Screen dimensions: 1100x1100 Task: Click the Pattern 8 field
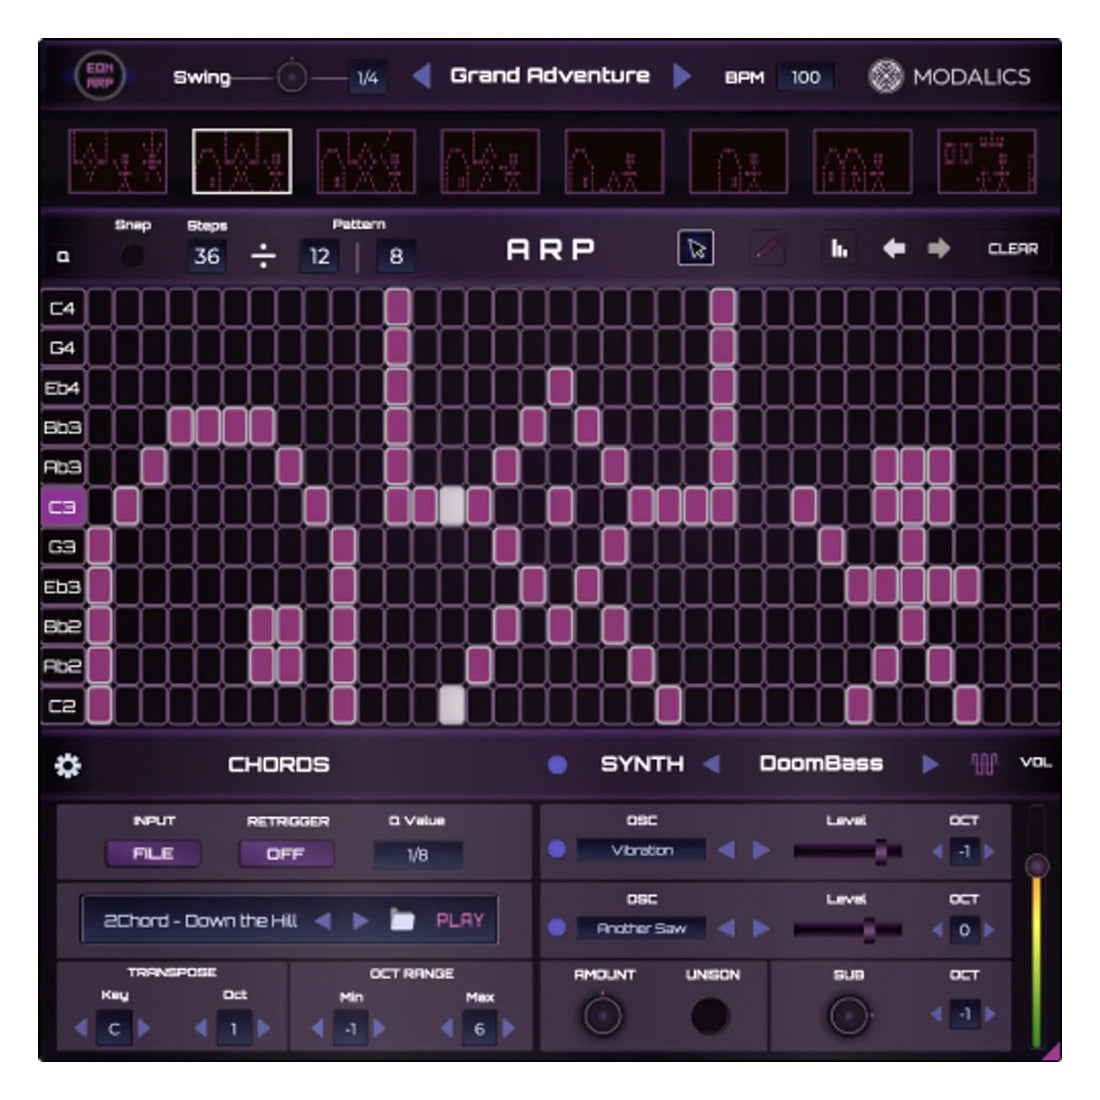click(396, 256)
